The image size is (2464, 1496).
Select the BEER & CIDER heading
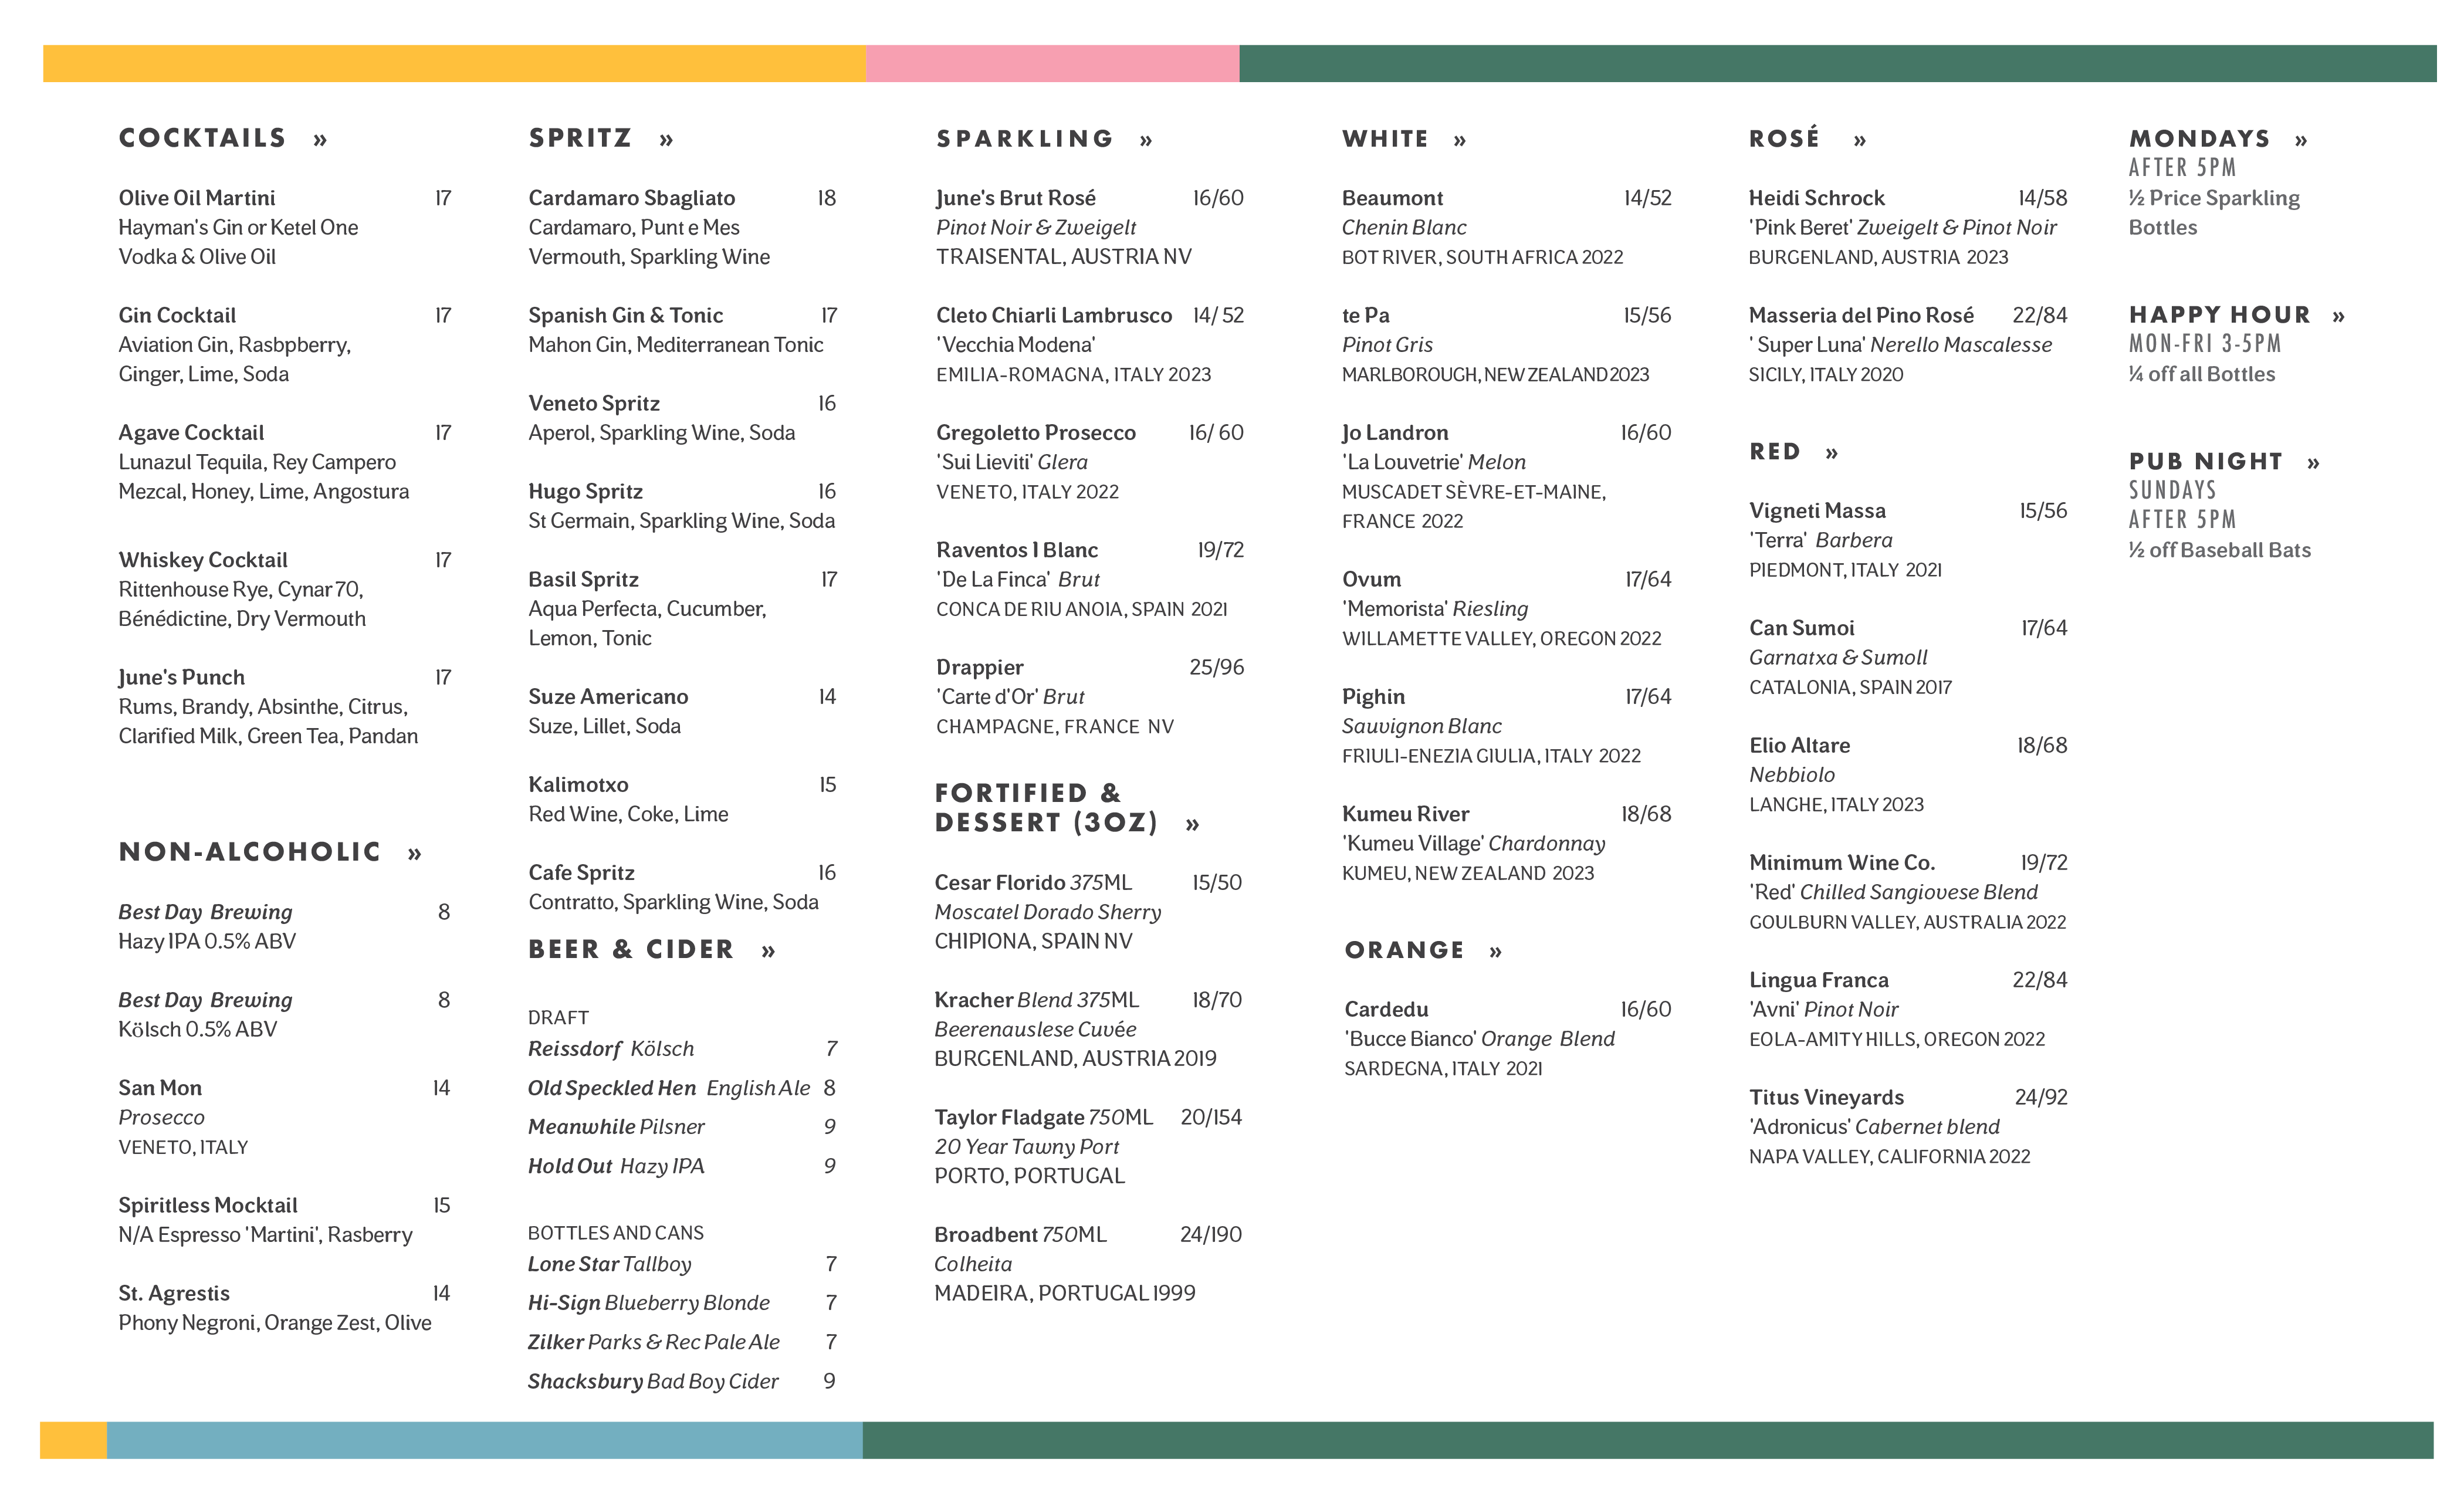631,949
